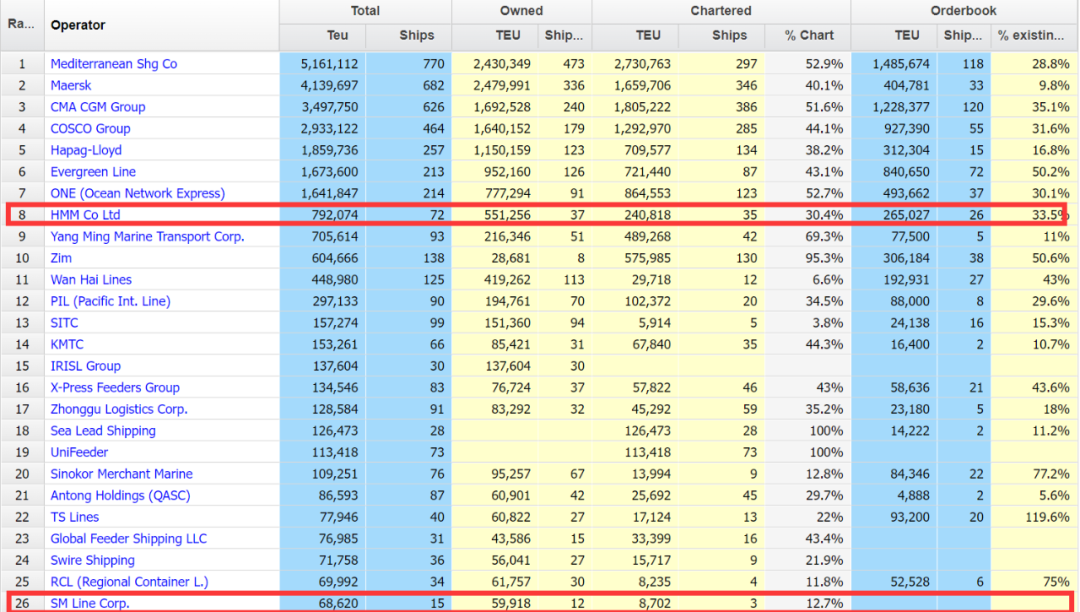The width and height of the screenshot is (1080, 612).
Task: Open the Mediterranean Shg Co operator link
Action: point(114,64)
